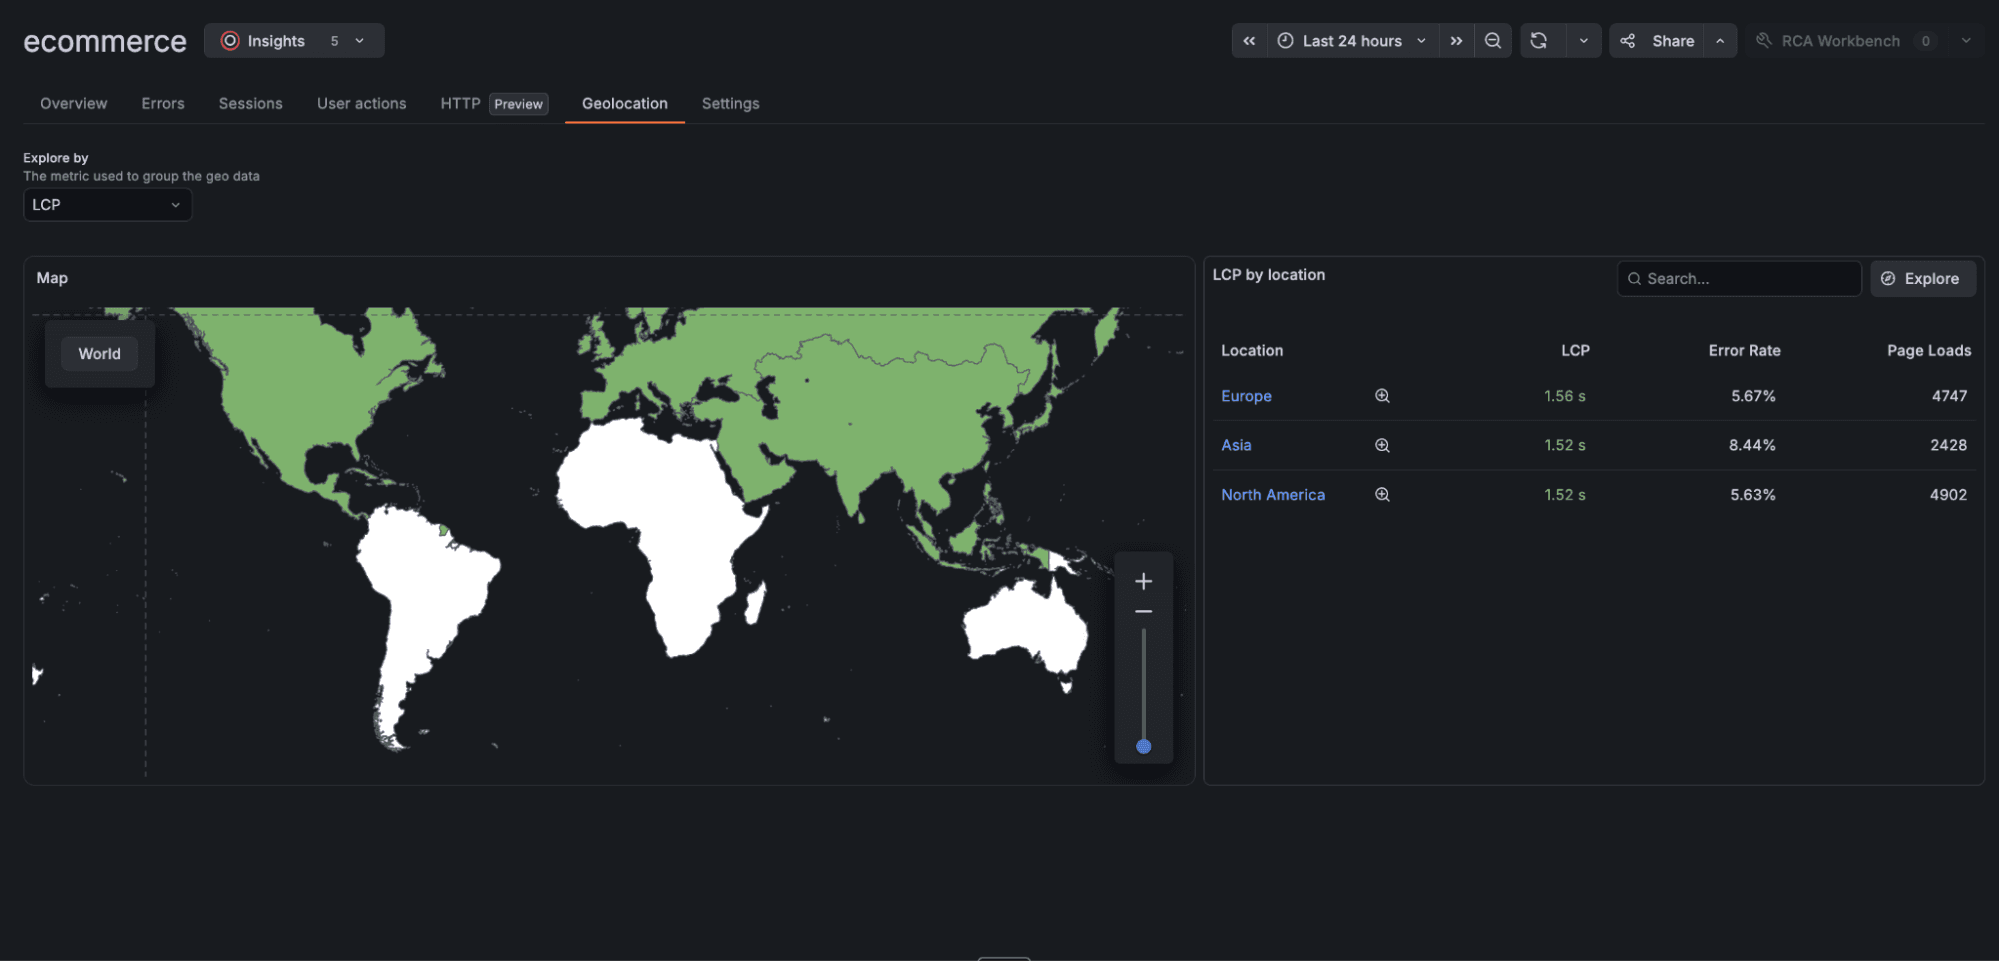Collapse the Share options chevron
The width and height of the screenshot is (1999, 962).
(1720, 41)
